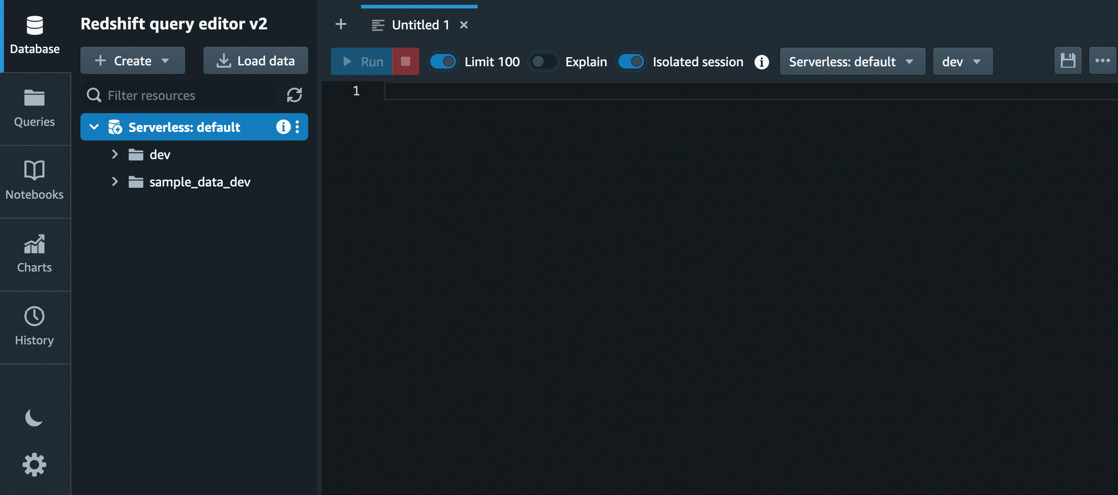The height and width of the screenshot is (495, 1118).
Task: Expand the sample_data_dev folder
Action: tap(115, 182)
